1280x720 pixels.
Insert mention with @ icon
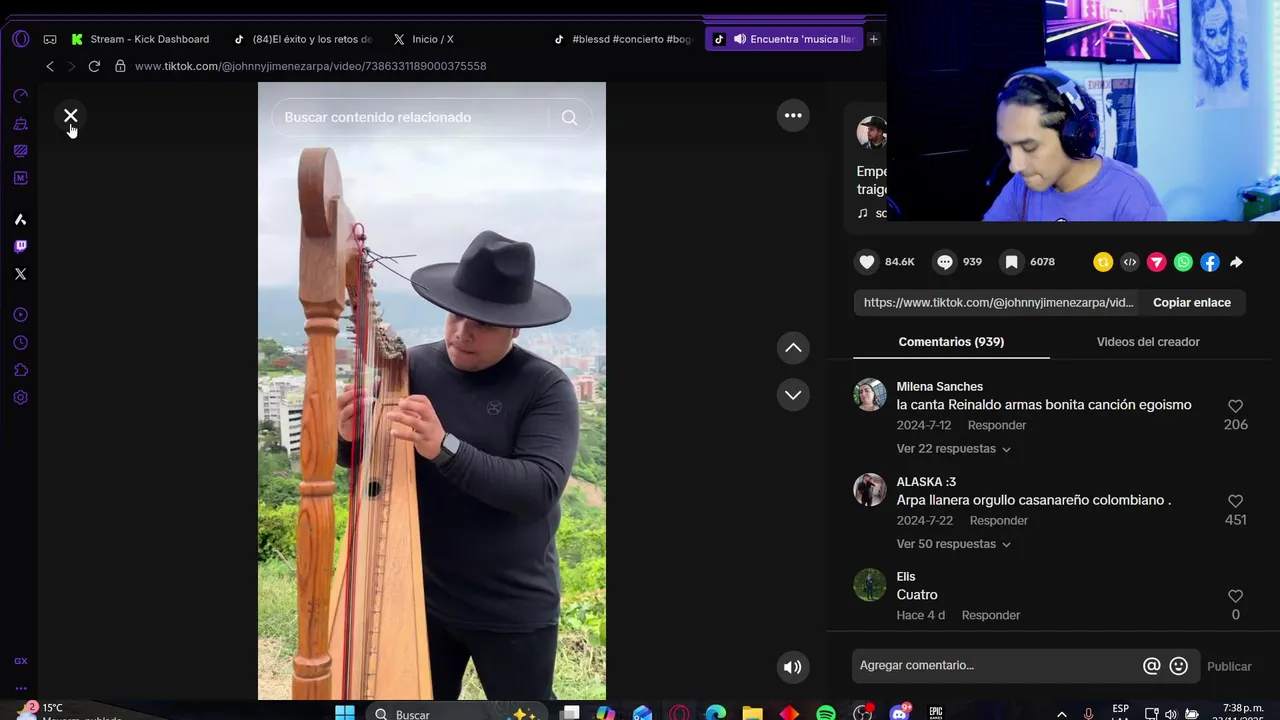[x=1152, y=666]
